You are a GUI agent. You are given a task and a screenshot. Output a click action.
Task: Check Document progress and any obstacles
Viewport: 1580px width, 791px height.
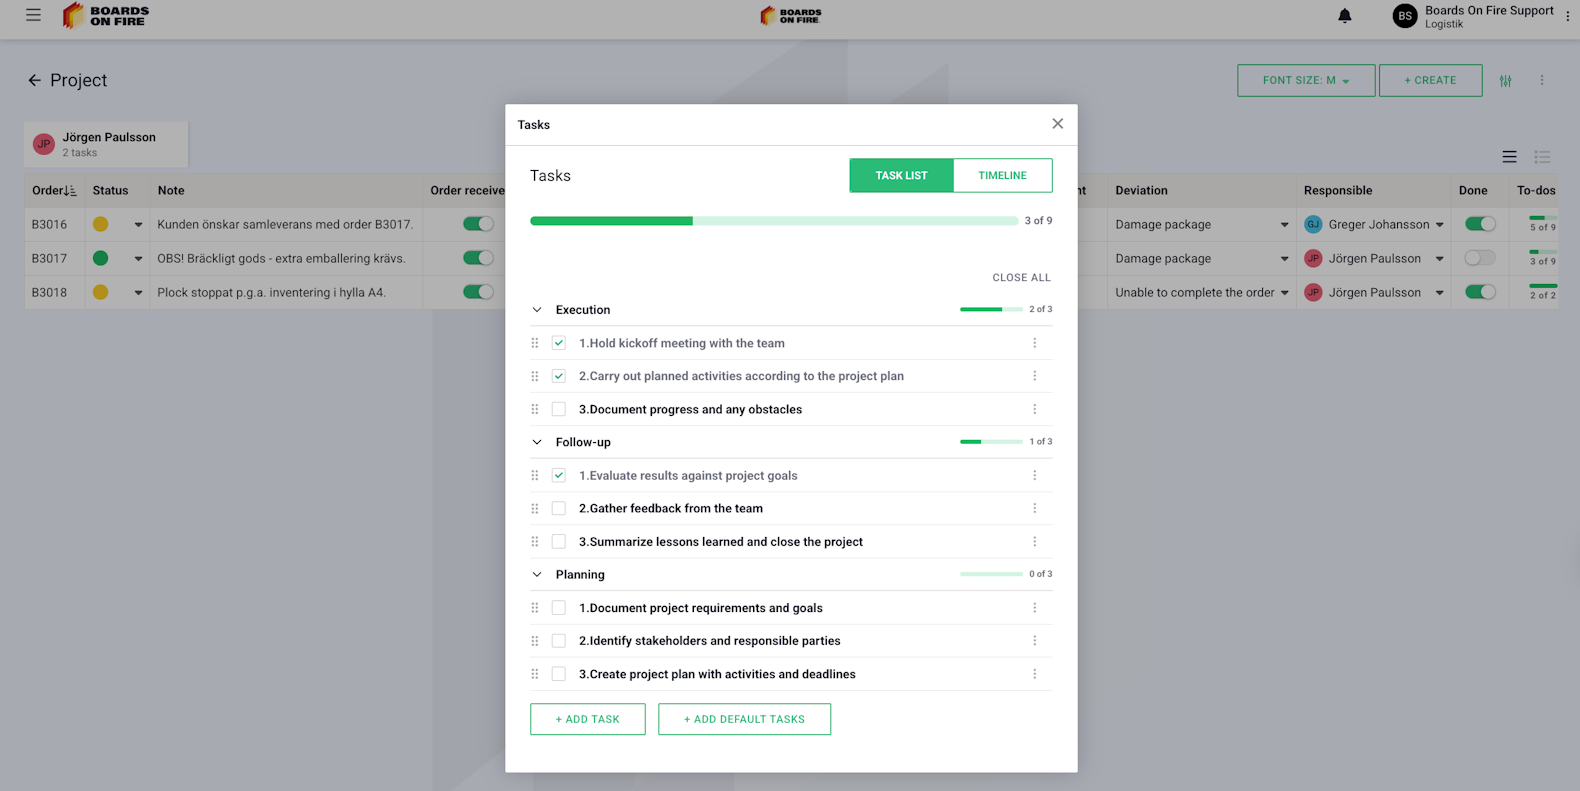click(559, 409)
